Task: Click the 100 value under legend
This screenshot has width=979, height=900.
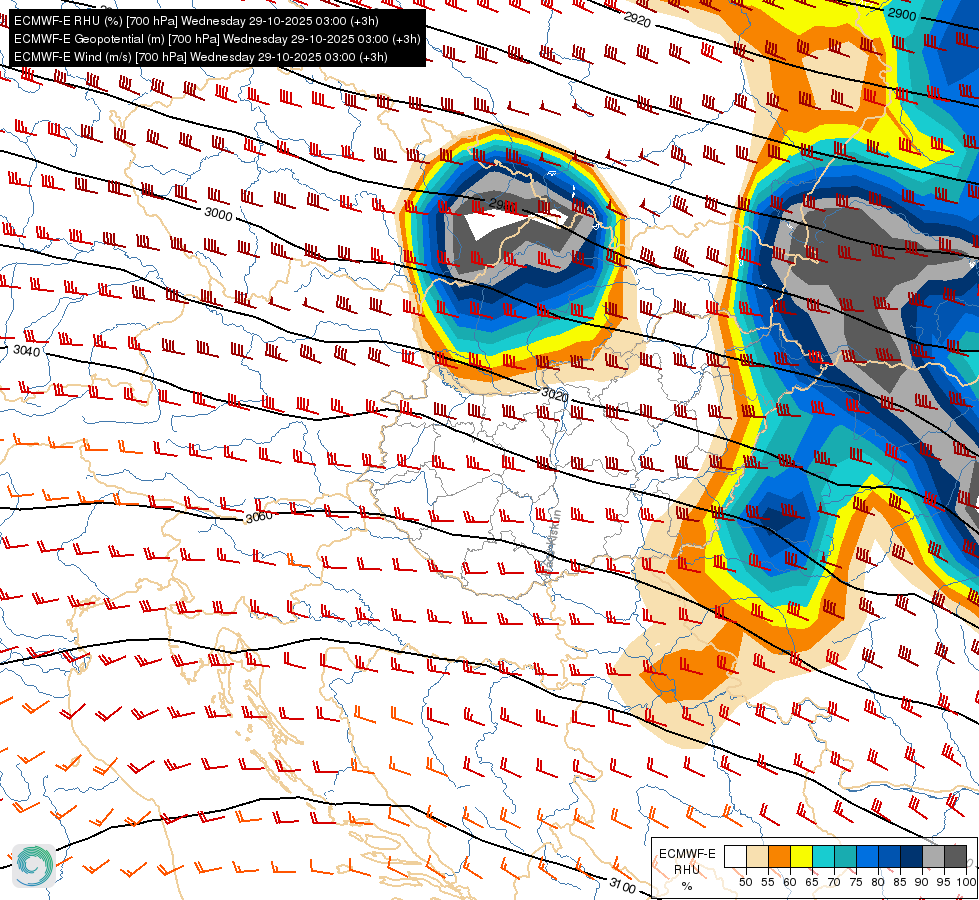Action: coord(966,882)
